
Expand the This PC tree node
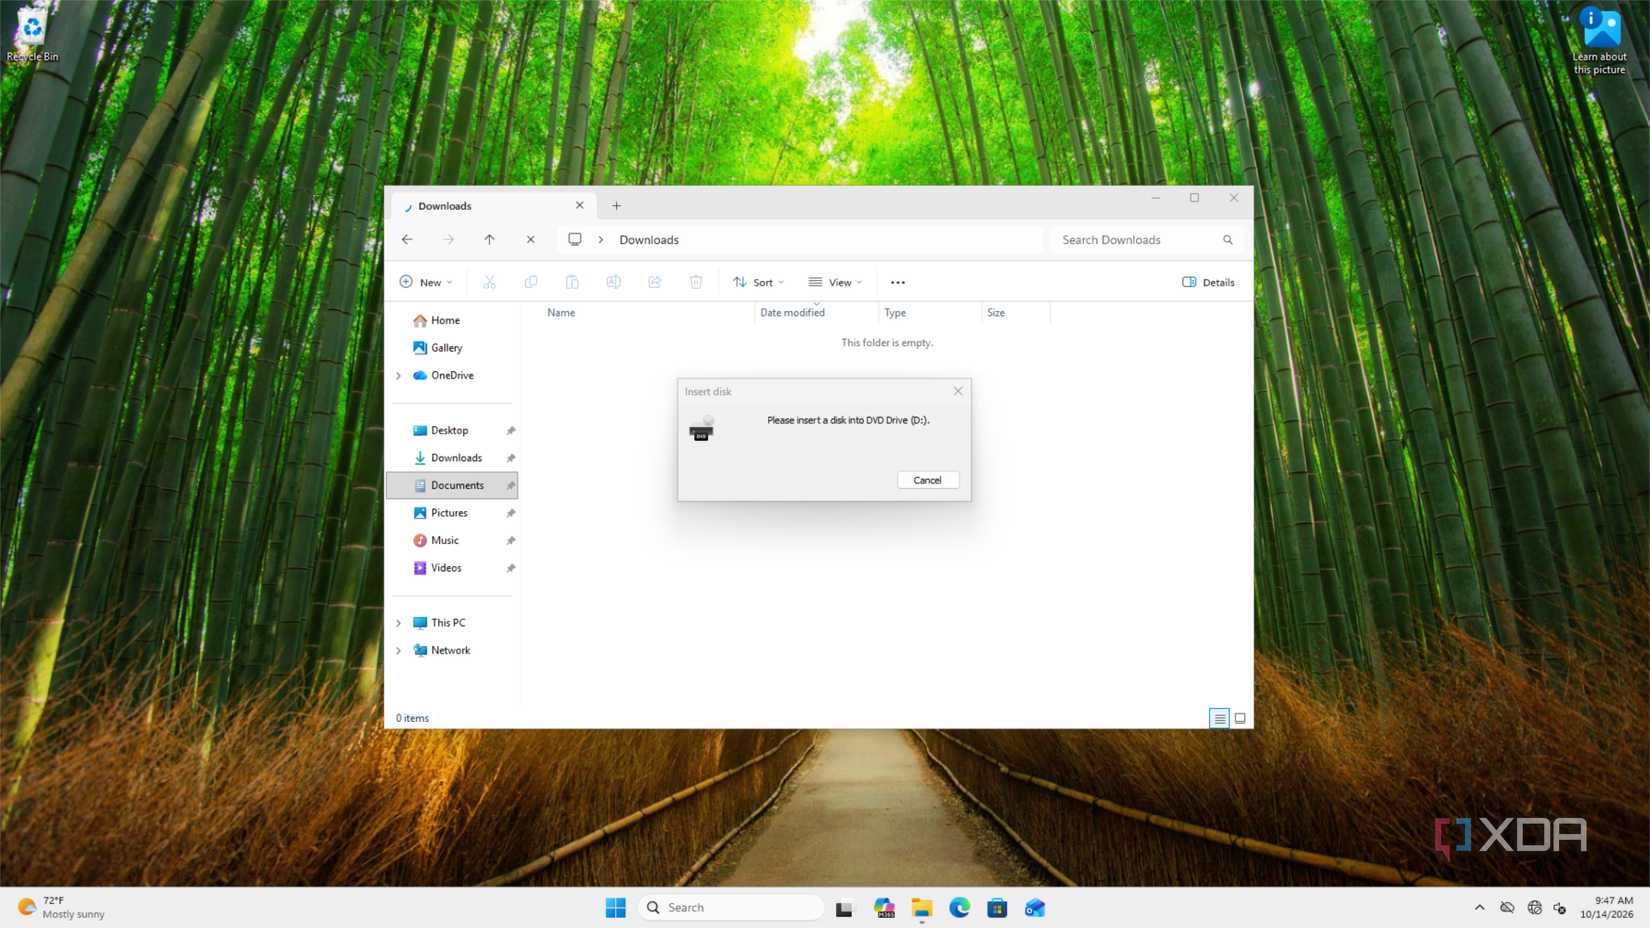point(399,623)
